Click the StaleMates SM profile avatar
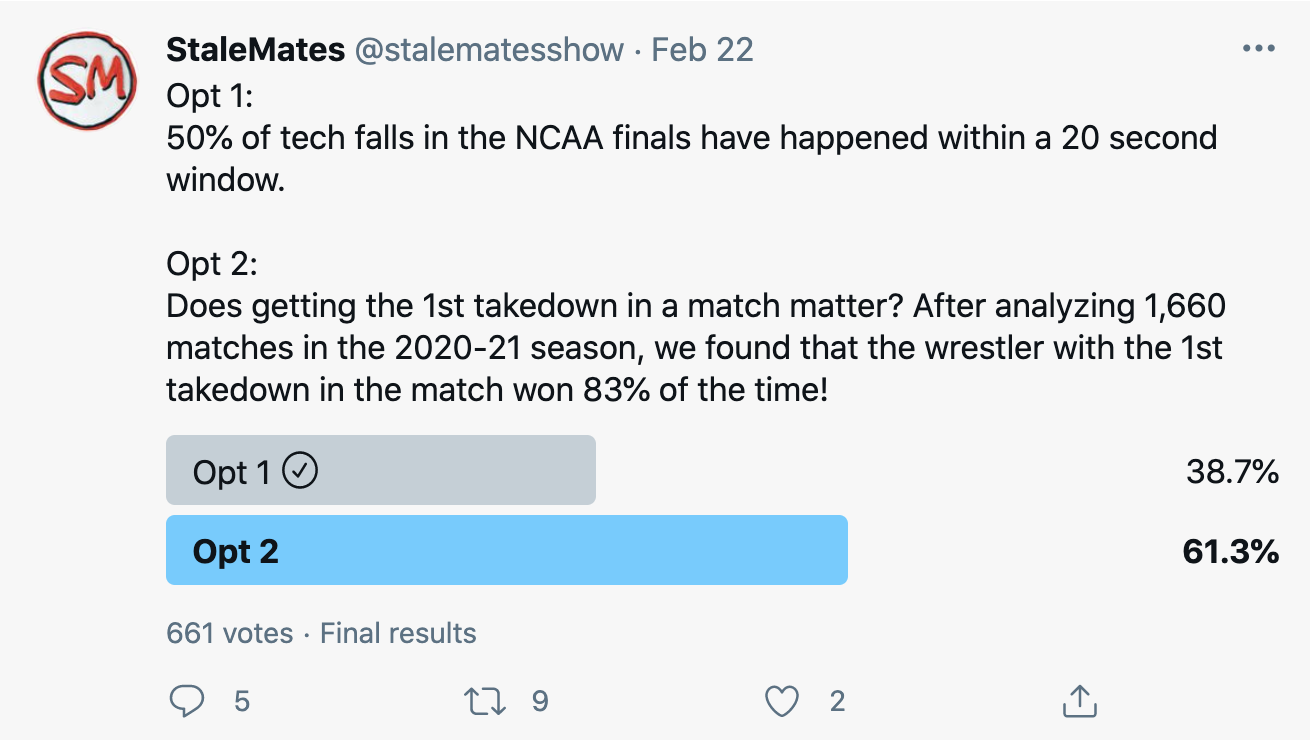This screenshot has height=740, width=1310. point(86,79)
